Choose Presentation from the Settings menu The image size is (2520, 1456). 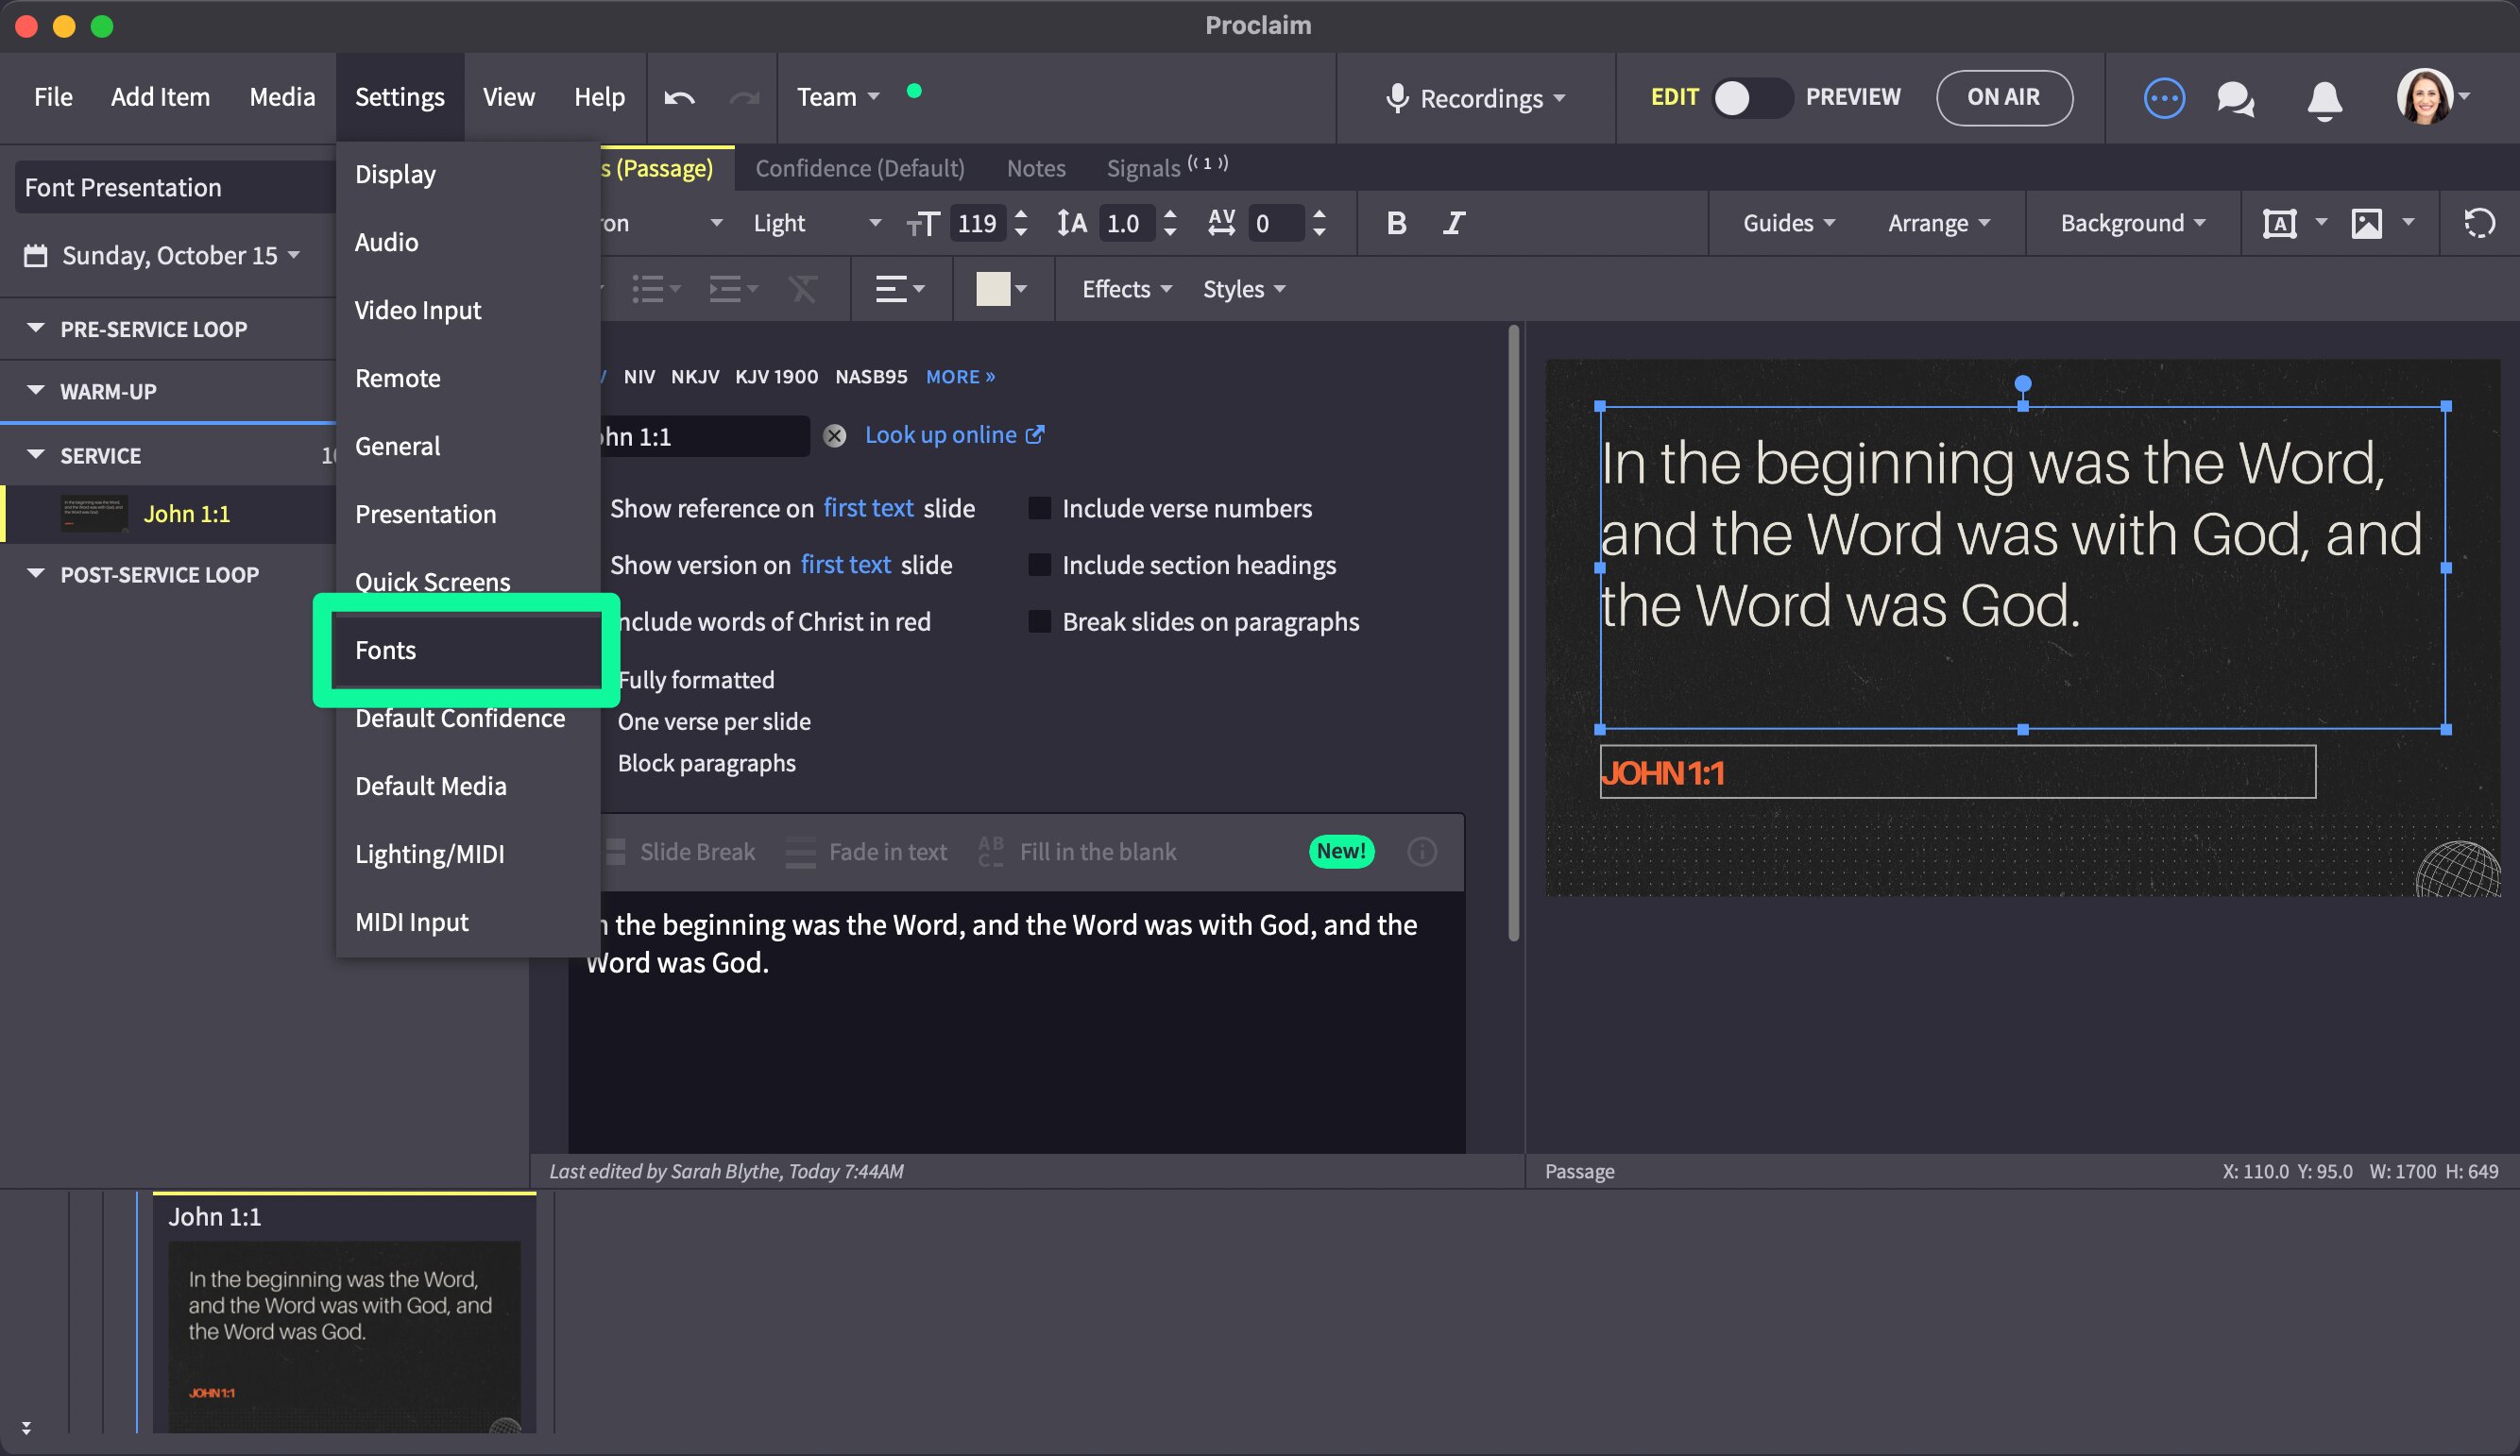coord(467,514)
